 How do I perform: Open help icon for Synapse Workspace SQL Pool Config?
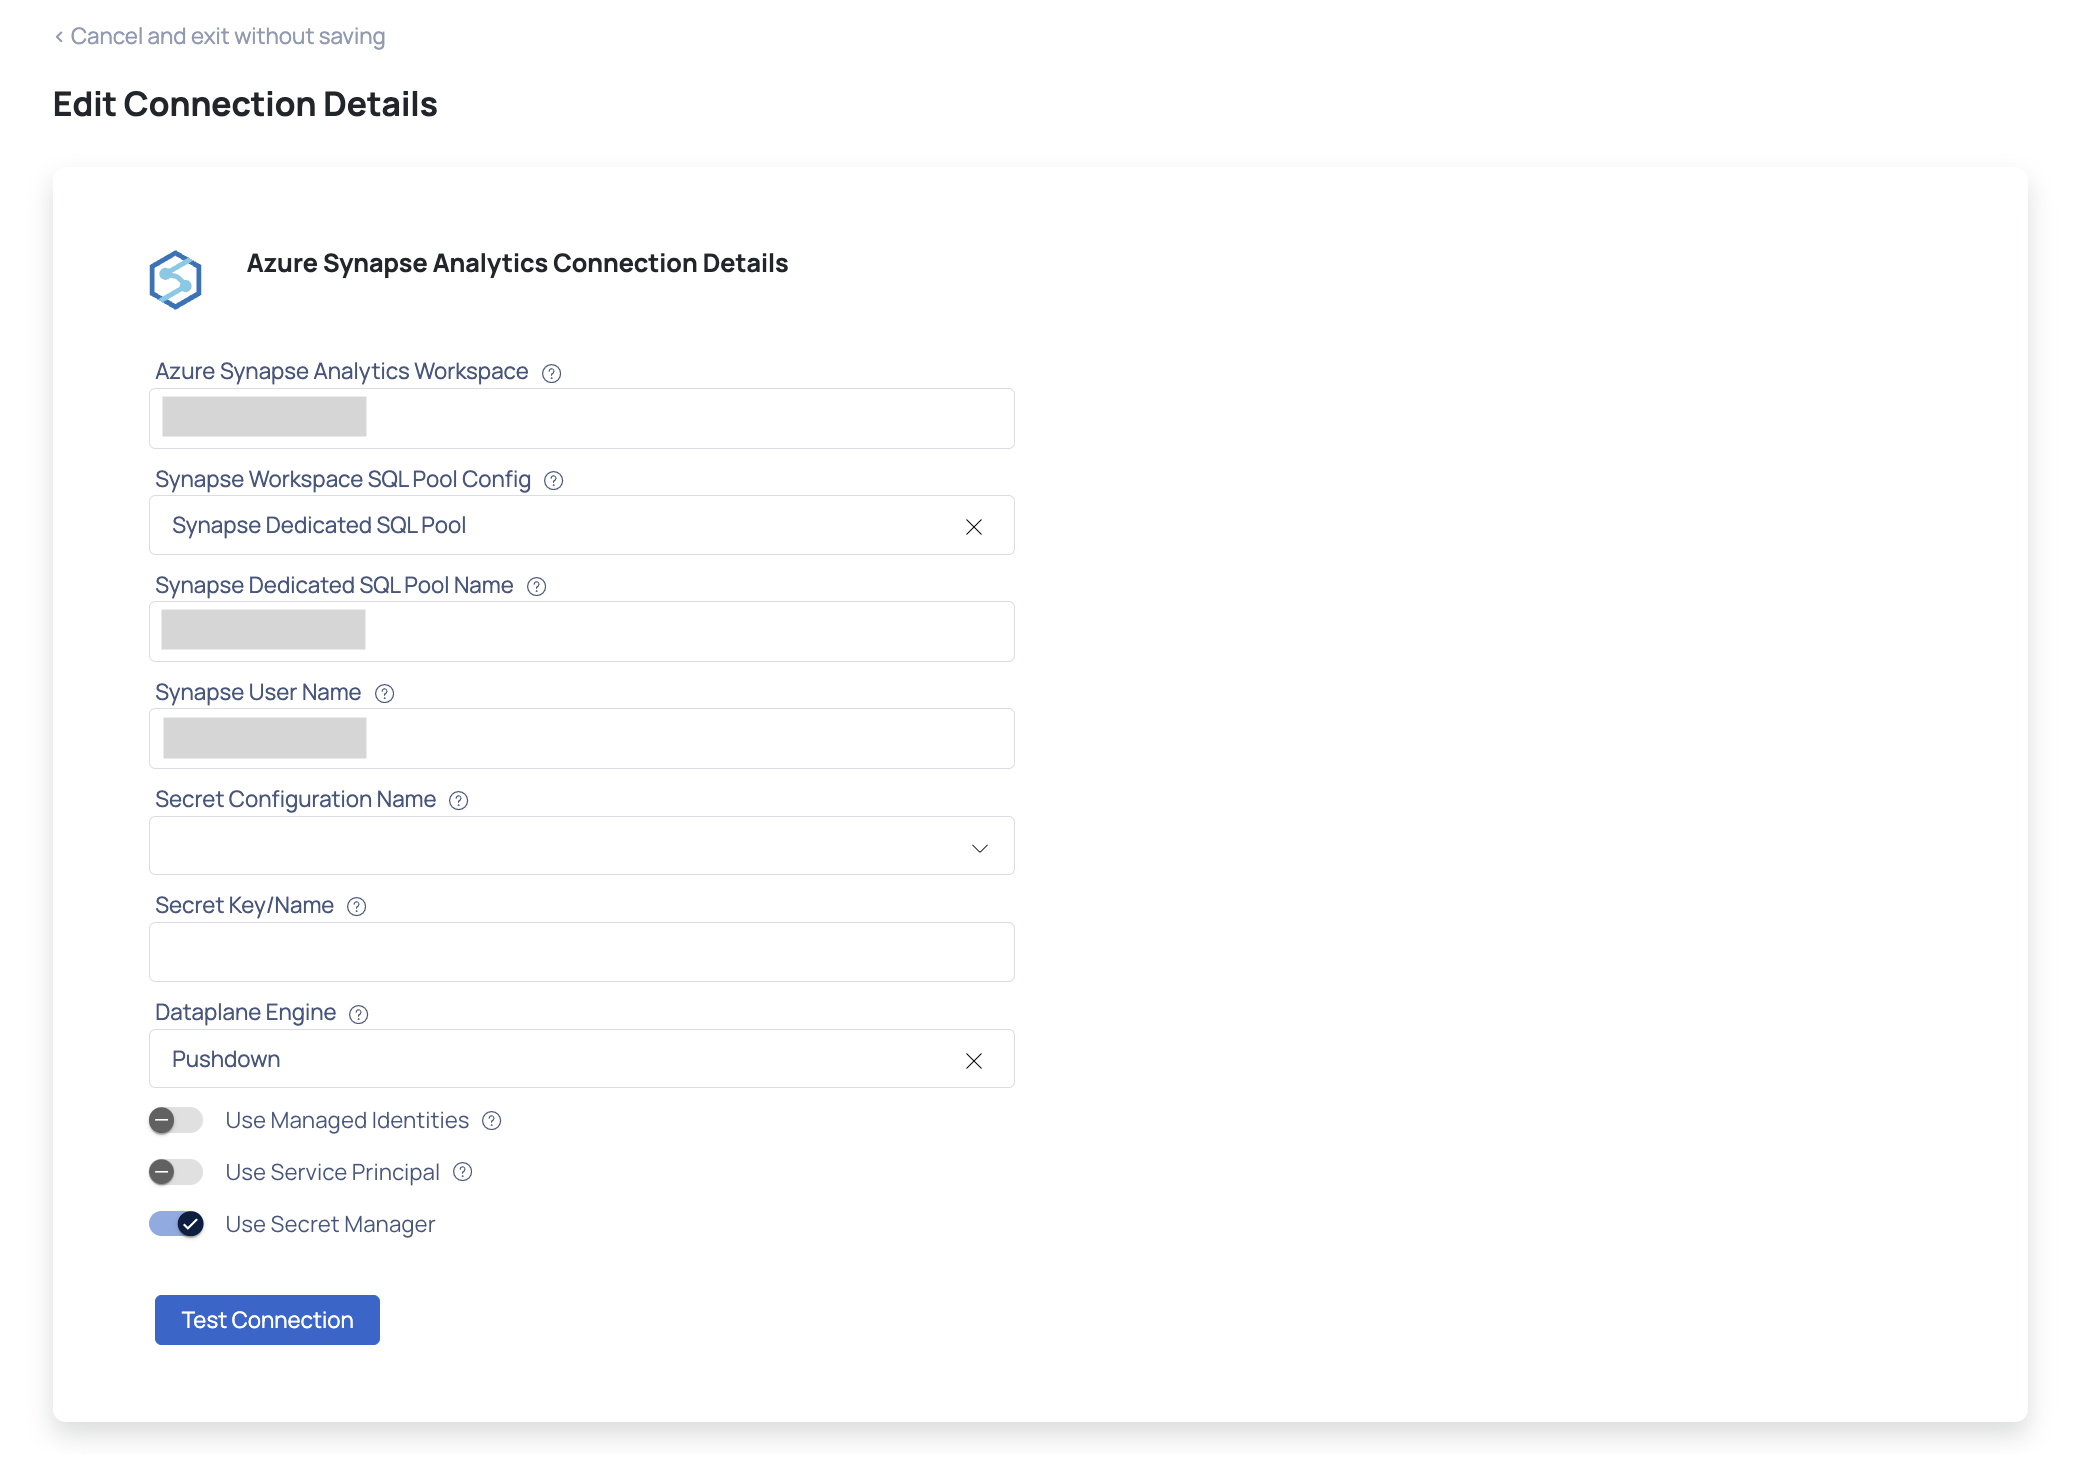pyautogui.click(x=554, y=481)
